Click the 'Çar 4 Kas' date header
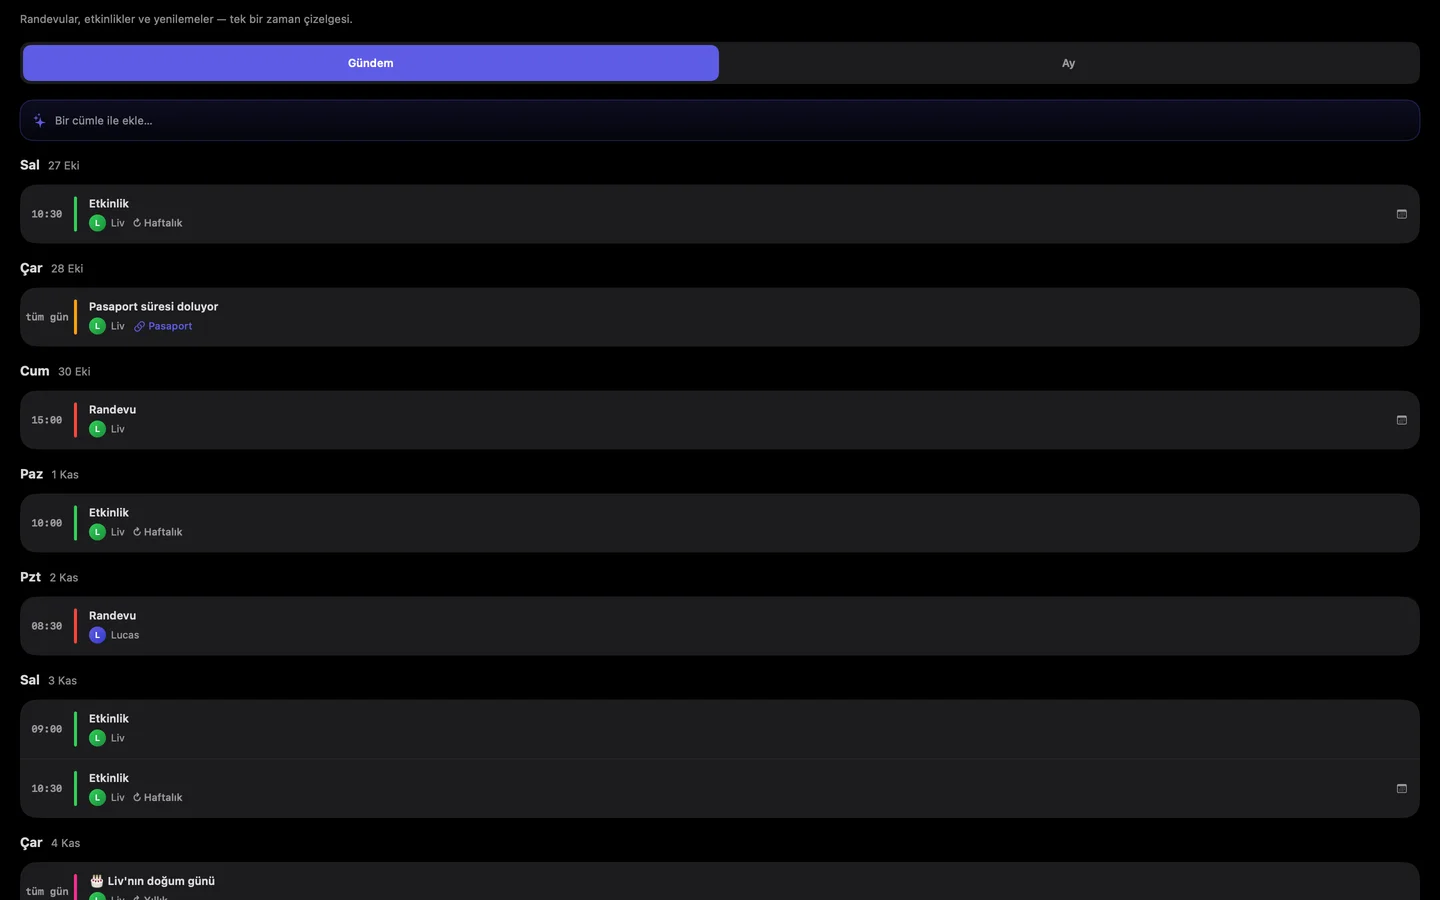Viewport: 1440px width, 900px height. pyautogui.click(x=50, y=843)
